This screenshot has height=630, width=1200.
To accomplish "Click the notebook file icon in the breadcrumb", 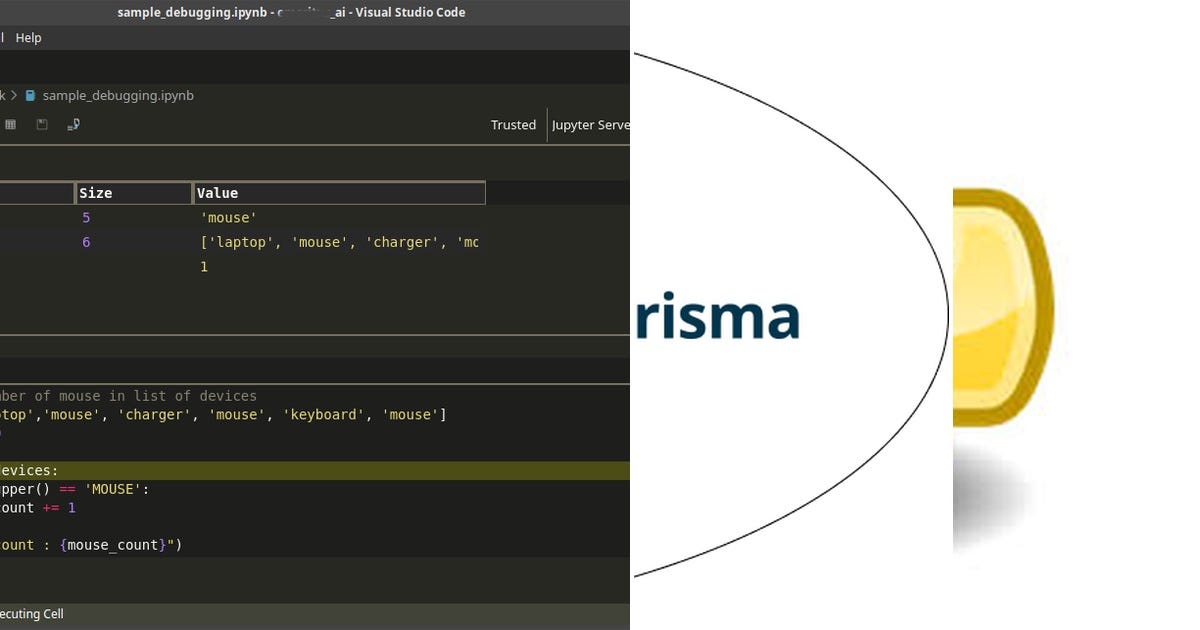I will pos(30,95).
